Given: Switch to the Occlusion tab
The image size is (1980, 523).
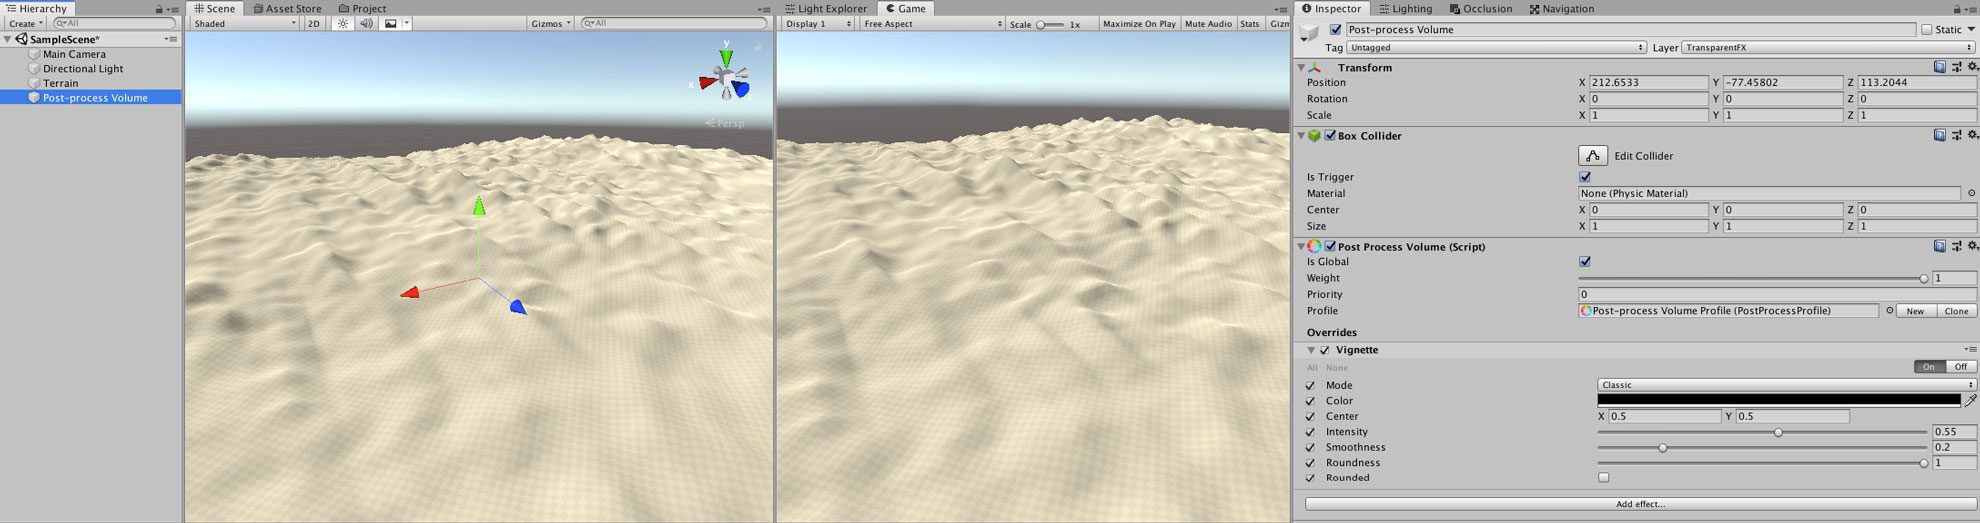Looking at the screenshot, I should (1480, 8).
